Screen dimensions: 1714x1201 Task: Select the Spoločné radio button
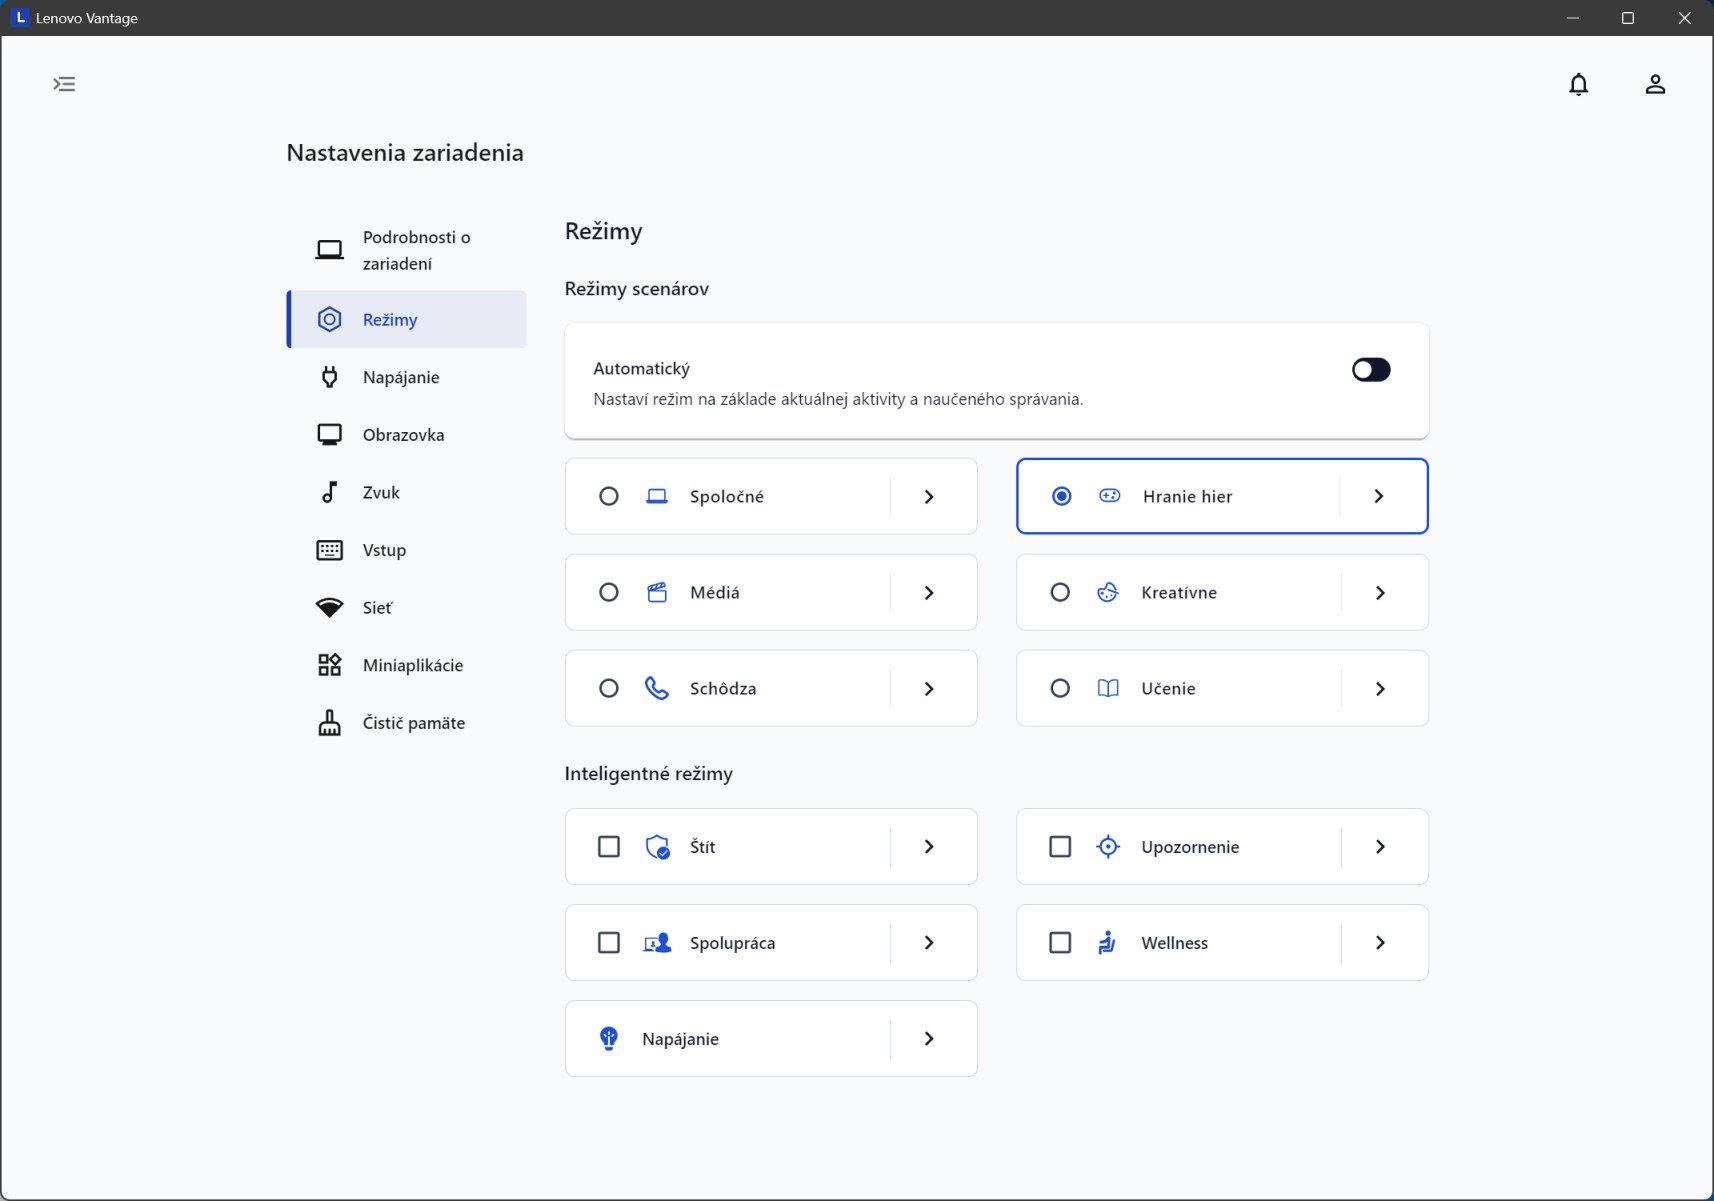pos(608,496)
